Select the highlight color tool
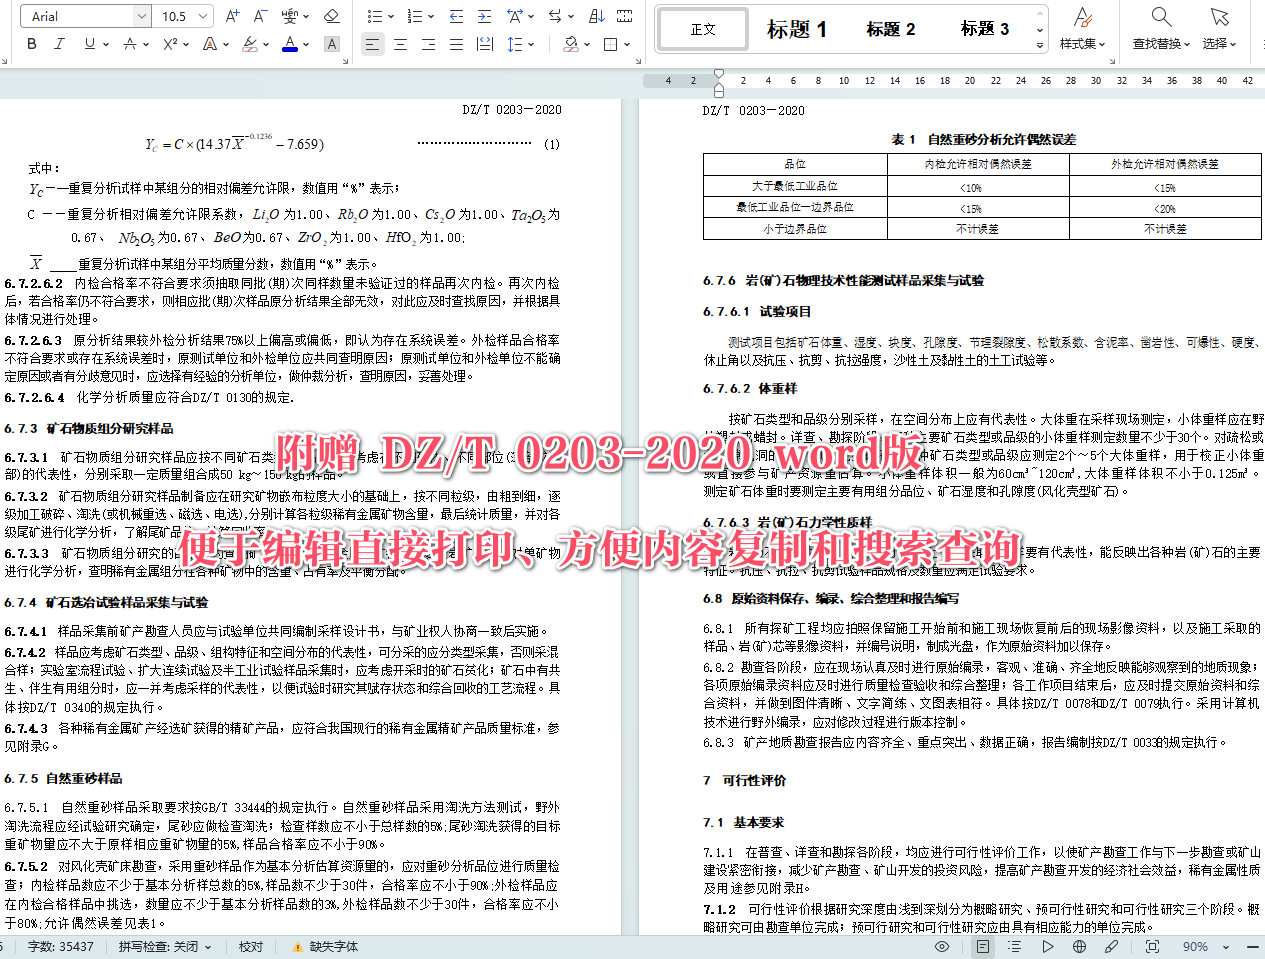Viewport: 1265px width, 959px height. click(249, 45)
